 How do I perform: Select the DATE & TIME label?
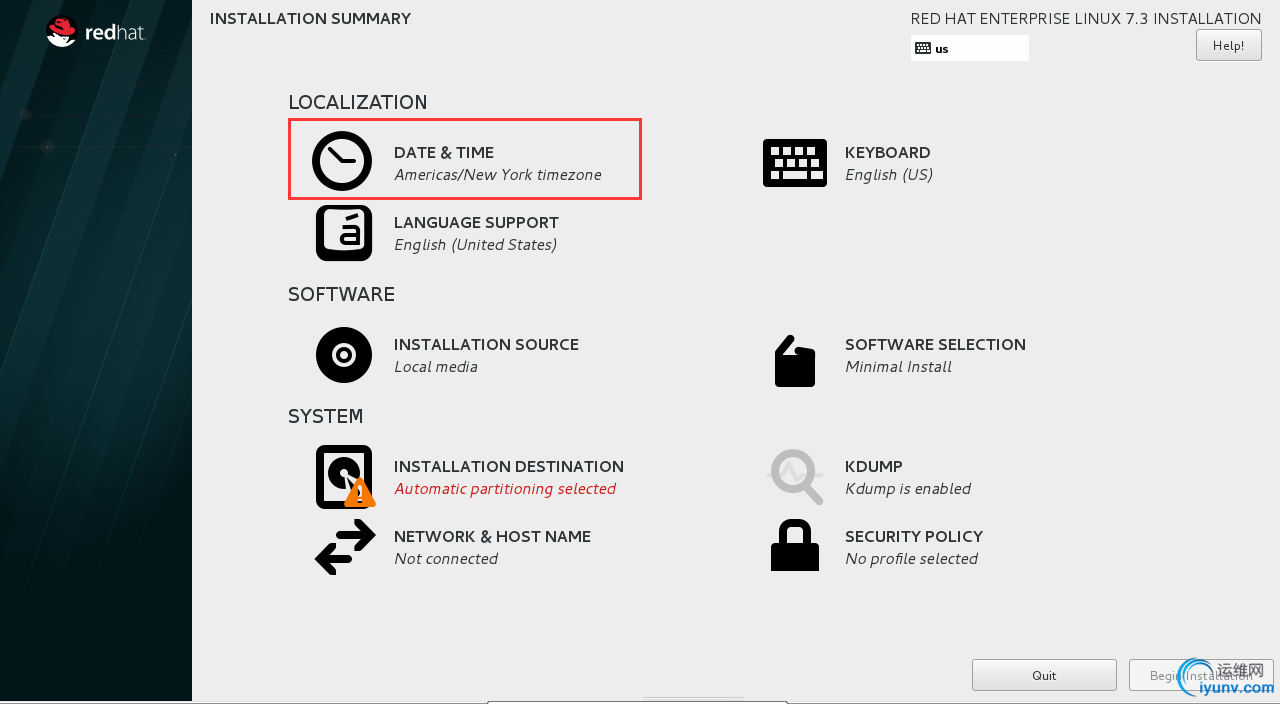[444, 152]
